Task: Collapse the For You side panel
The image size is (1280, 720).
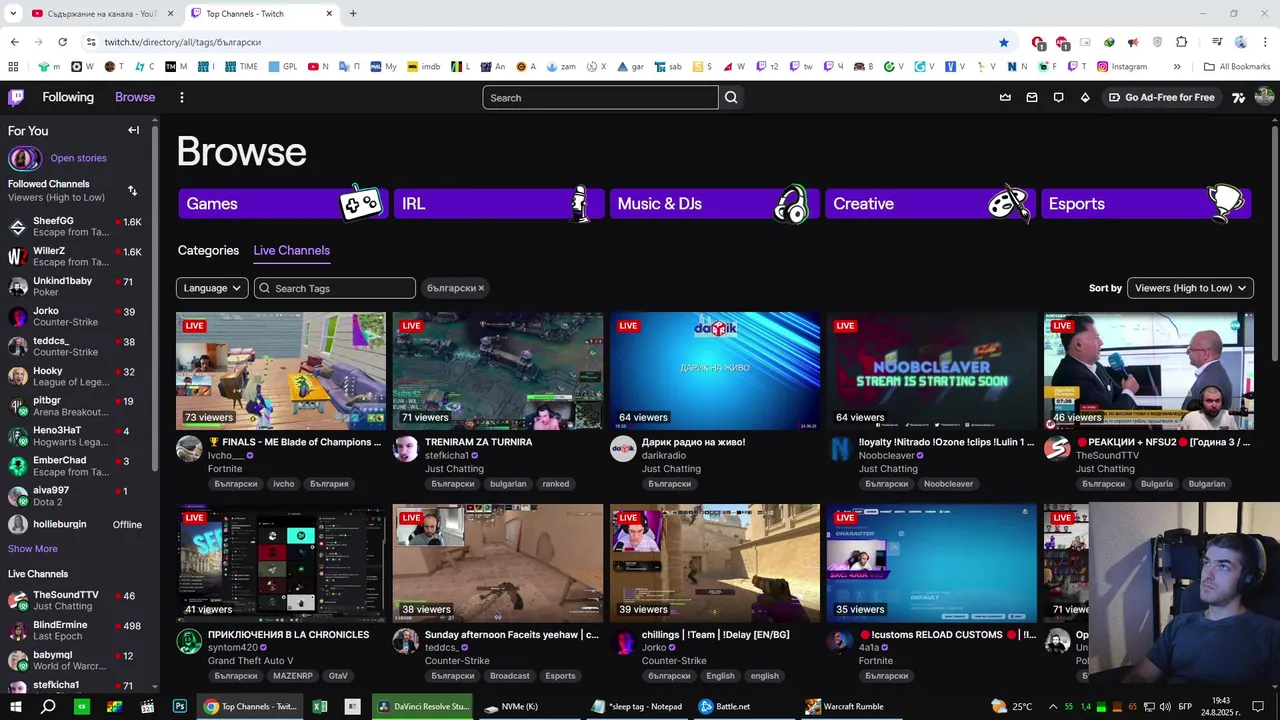Action: pyautogui.click(x=133, y=130)
